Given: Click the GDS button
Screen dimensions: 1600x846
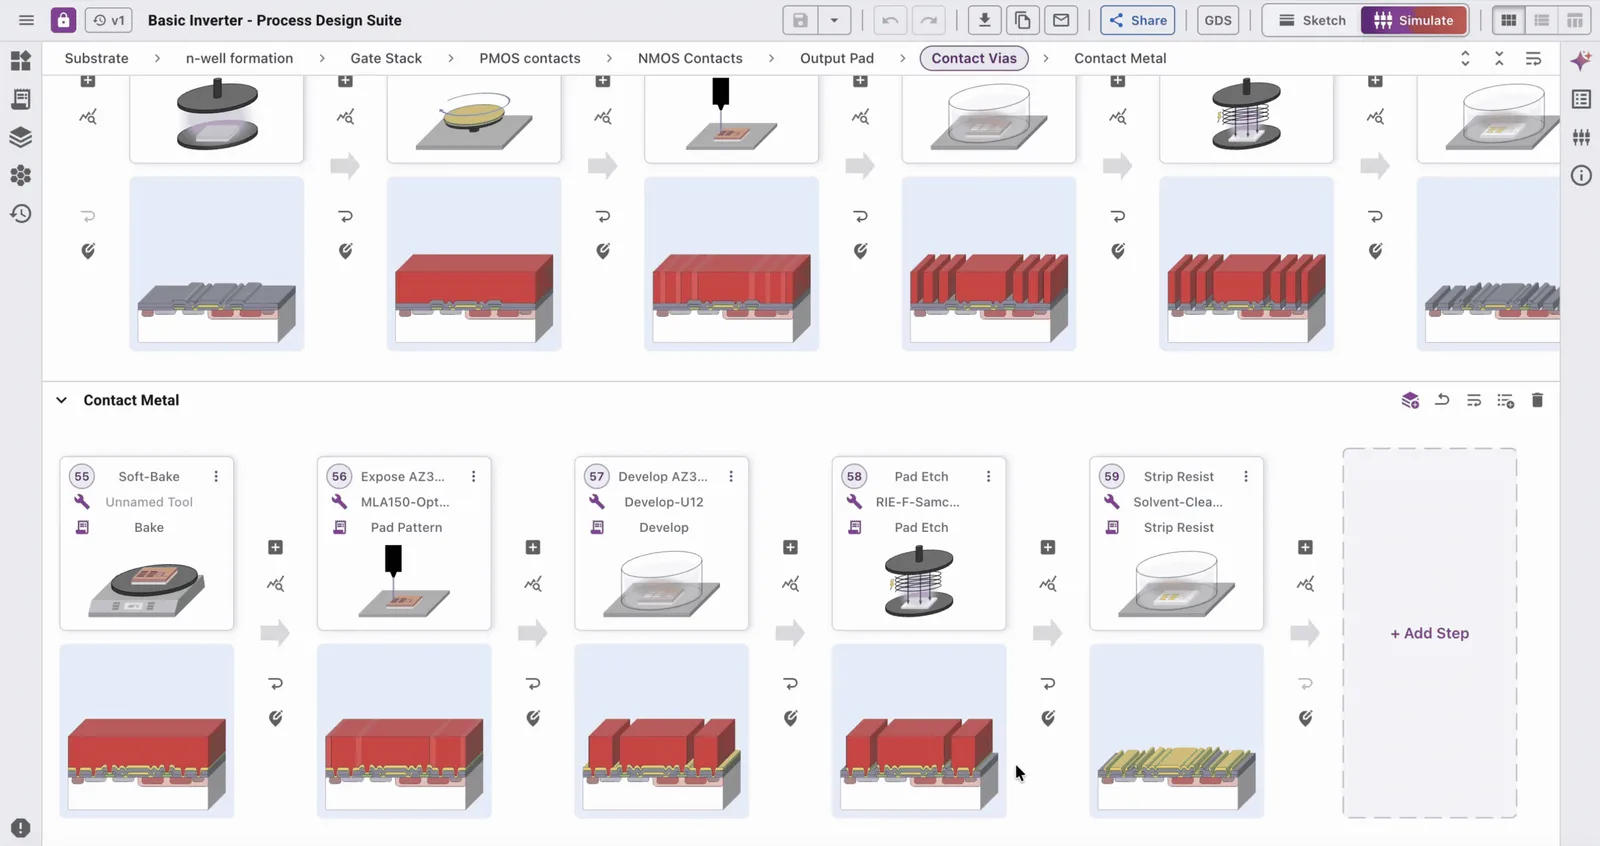Looking at the screenshot, I should (1218, 20).
